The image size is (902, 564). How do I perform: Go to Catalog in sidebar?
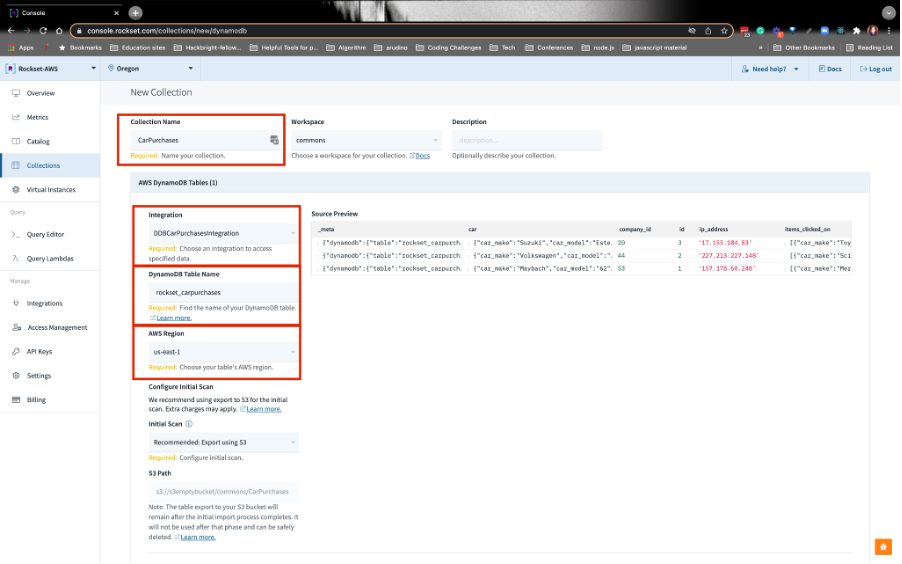38,142
